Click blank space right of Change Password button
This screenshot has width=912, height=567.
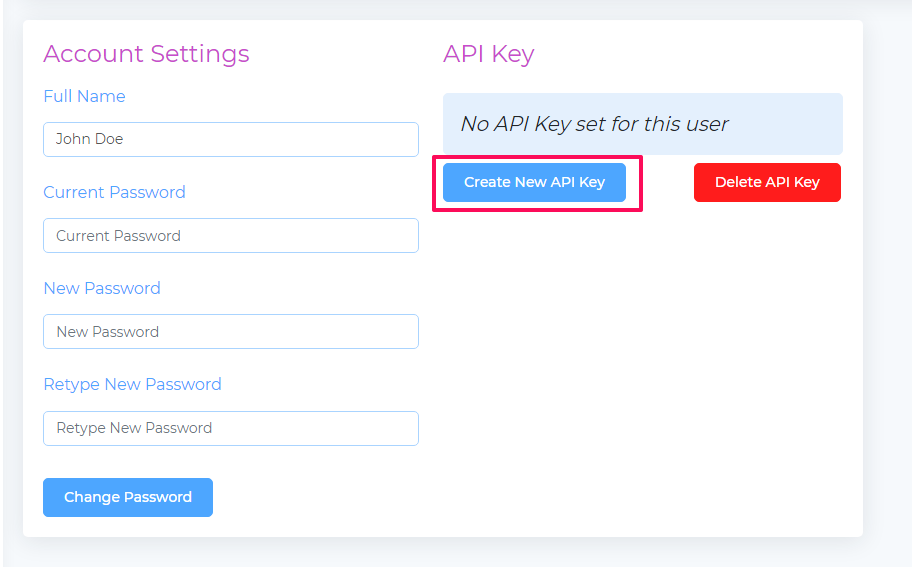(x=314, y=497)
